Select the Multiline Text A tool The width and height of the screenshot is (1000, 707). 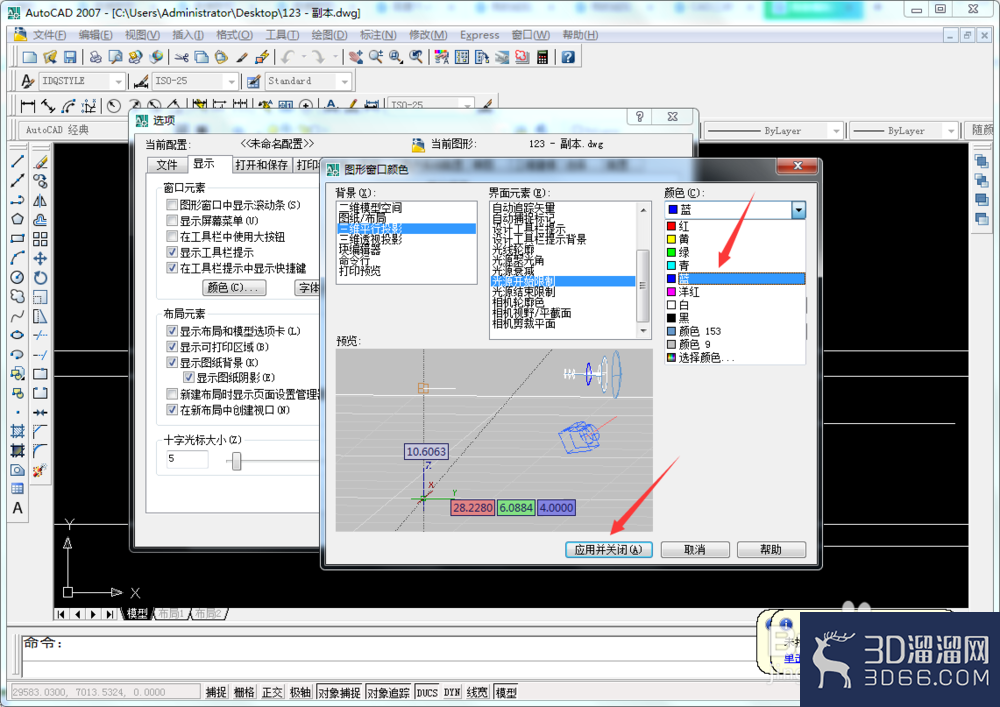[17, 508]
